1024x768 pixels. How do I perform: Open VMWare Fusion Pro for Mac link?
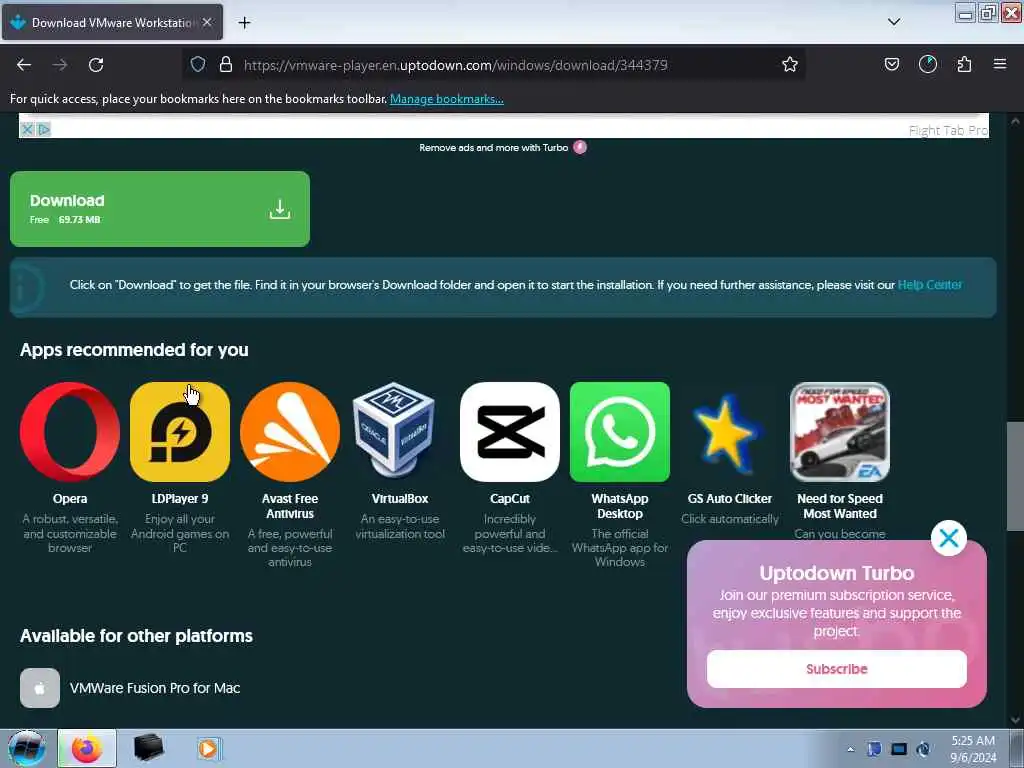click(155, 688)
